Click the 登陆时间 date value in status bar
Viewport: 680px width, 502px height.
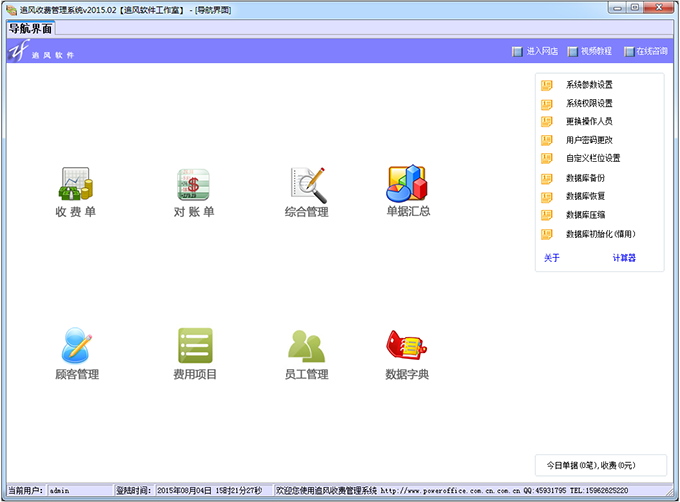pyautogui.click(x=209, y=491)
